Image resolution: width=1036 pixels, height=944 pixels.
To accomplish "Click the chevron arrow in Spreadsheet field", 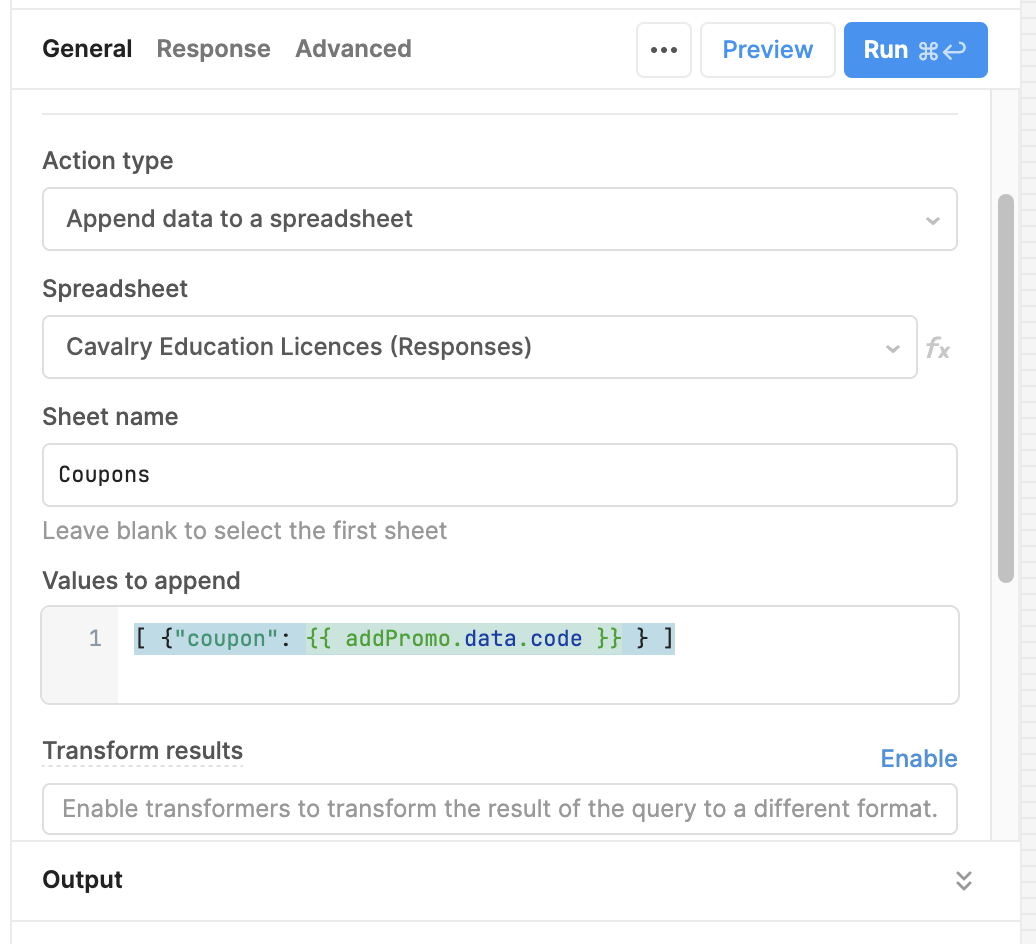I will pos(892,348).
